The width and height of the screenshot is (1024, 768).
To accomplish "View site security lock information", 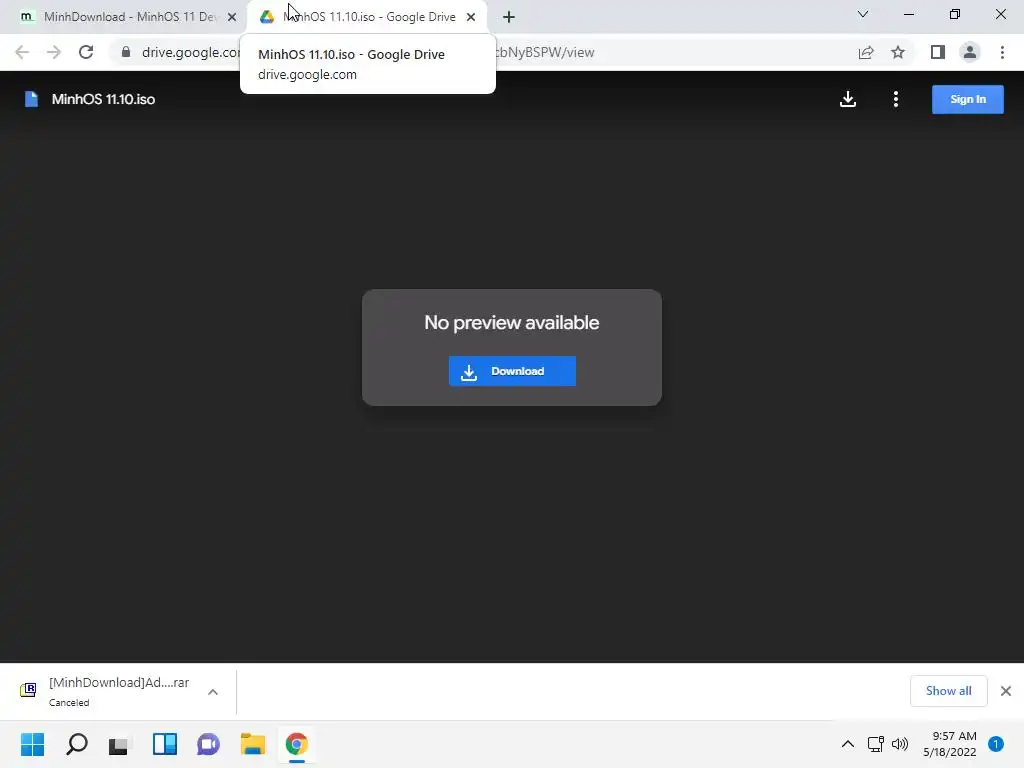I will (126, 52).
